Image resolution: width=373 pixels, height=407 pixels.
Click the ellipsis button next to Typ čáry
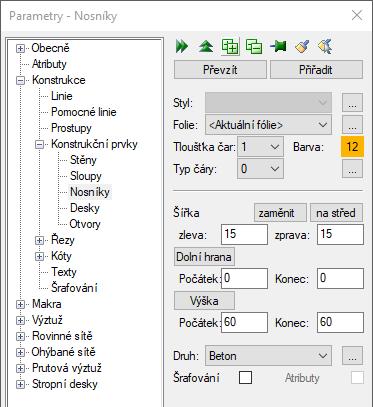pos(352,169)
